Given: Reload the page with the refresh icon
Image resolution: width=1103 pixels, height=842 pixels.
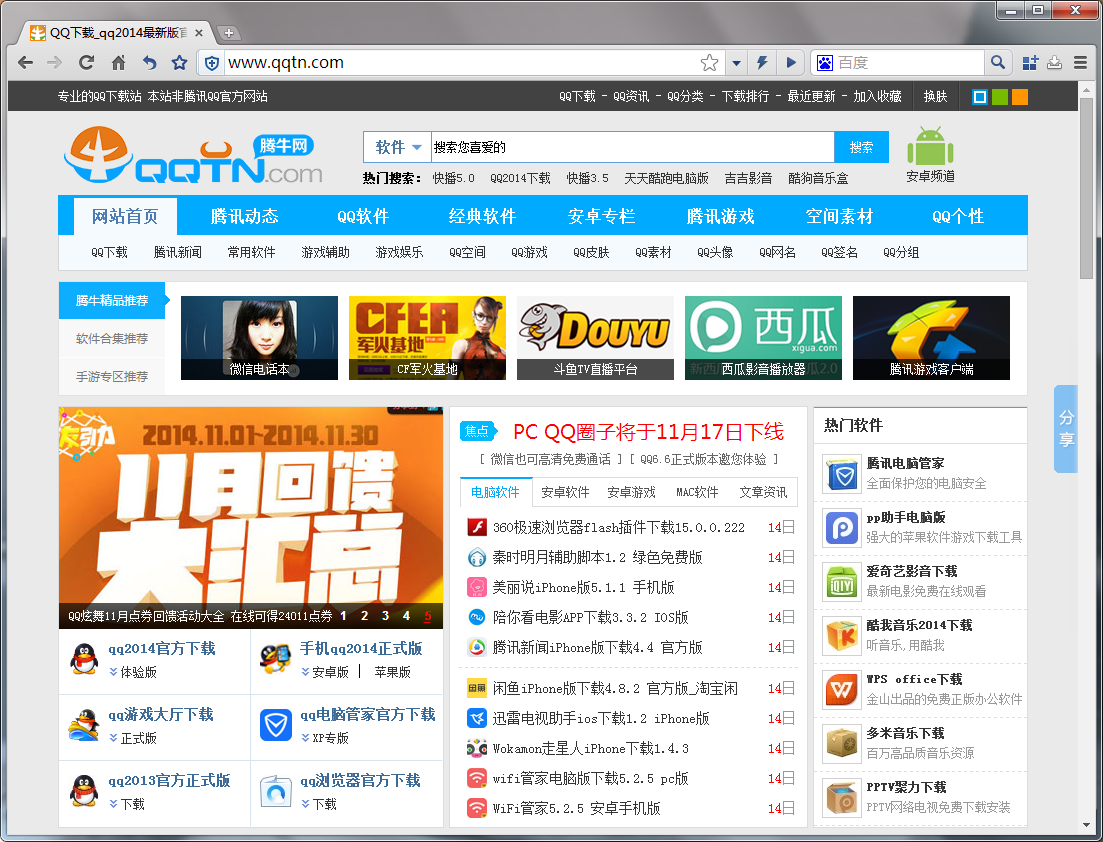Looking at the screenshot, I should click(x=86, y=63).
